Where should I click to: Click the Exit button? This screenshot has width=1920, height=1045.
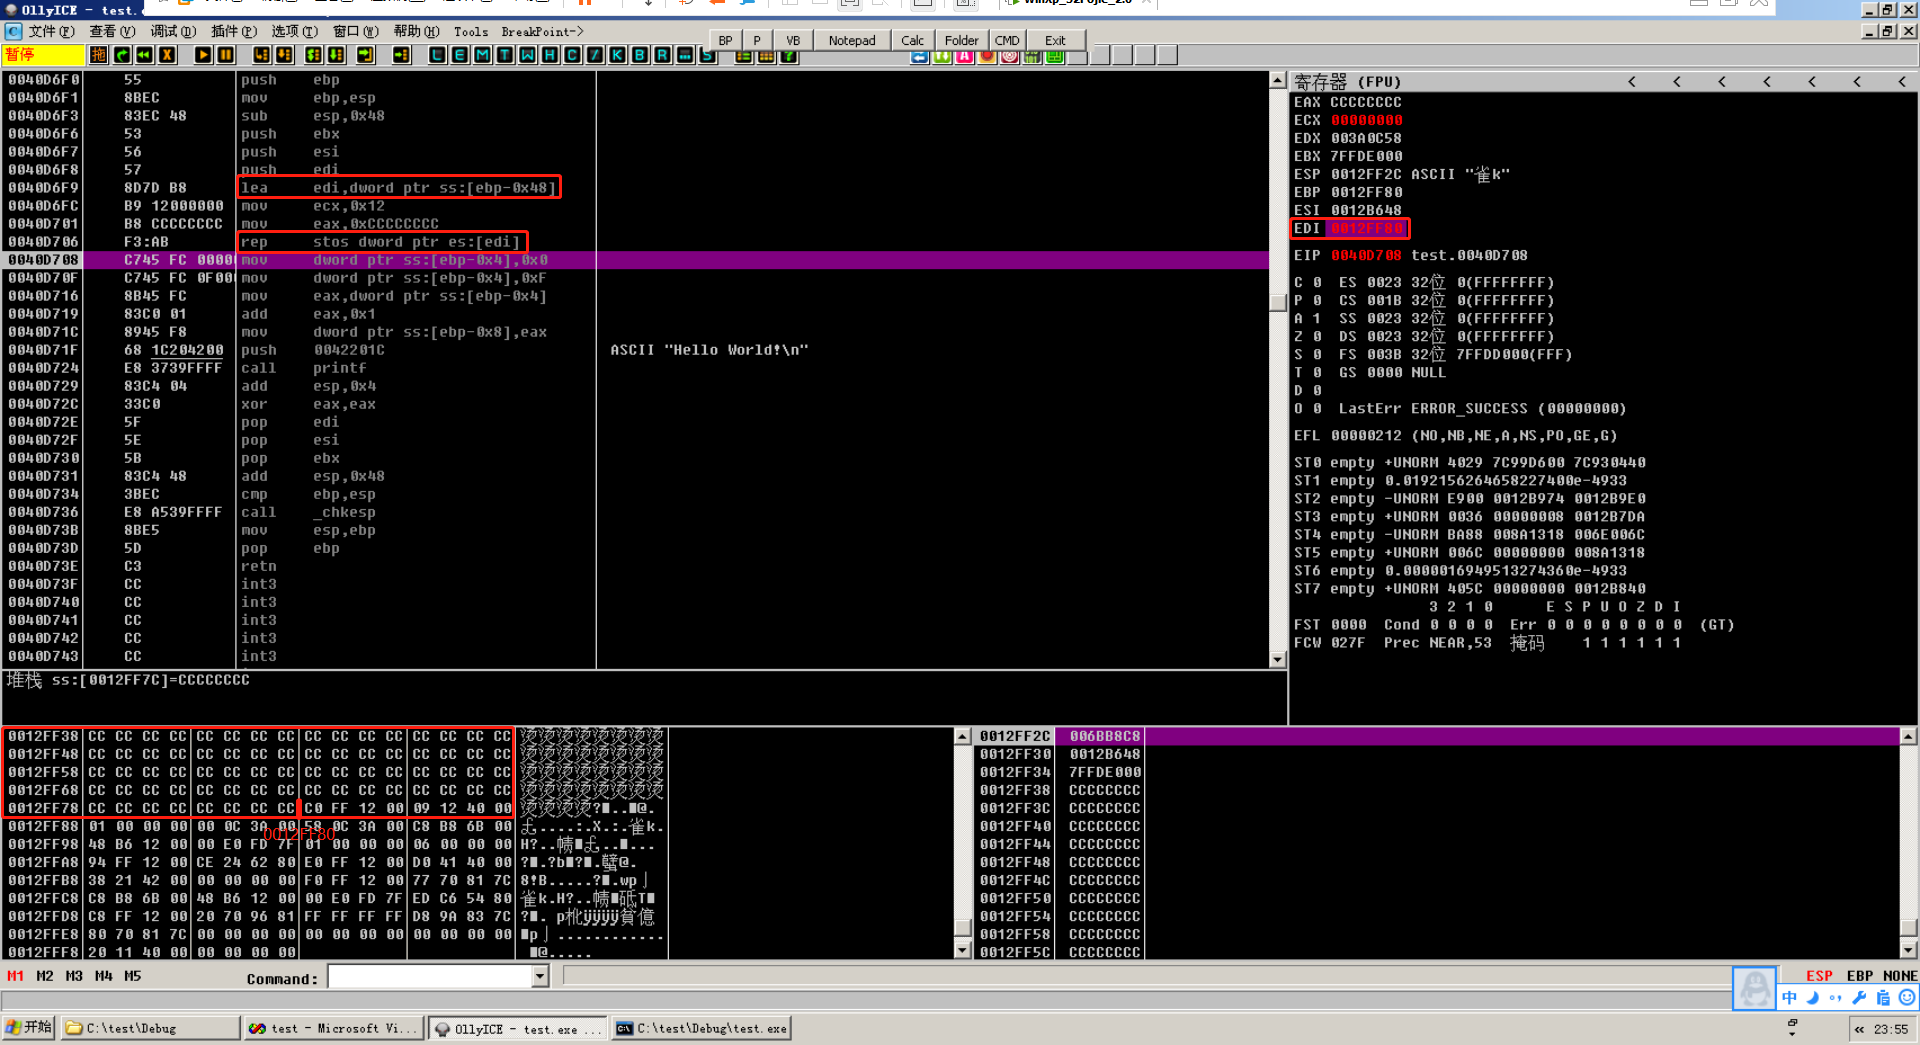[1055, 40]
